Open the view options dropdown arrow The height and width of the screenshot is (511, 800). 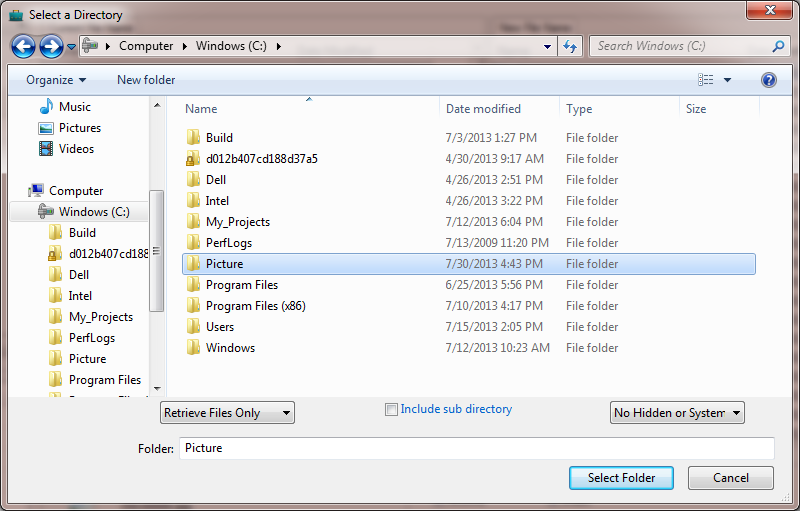[x=728, y=80]
